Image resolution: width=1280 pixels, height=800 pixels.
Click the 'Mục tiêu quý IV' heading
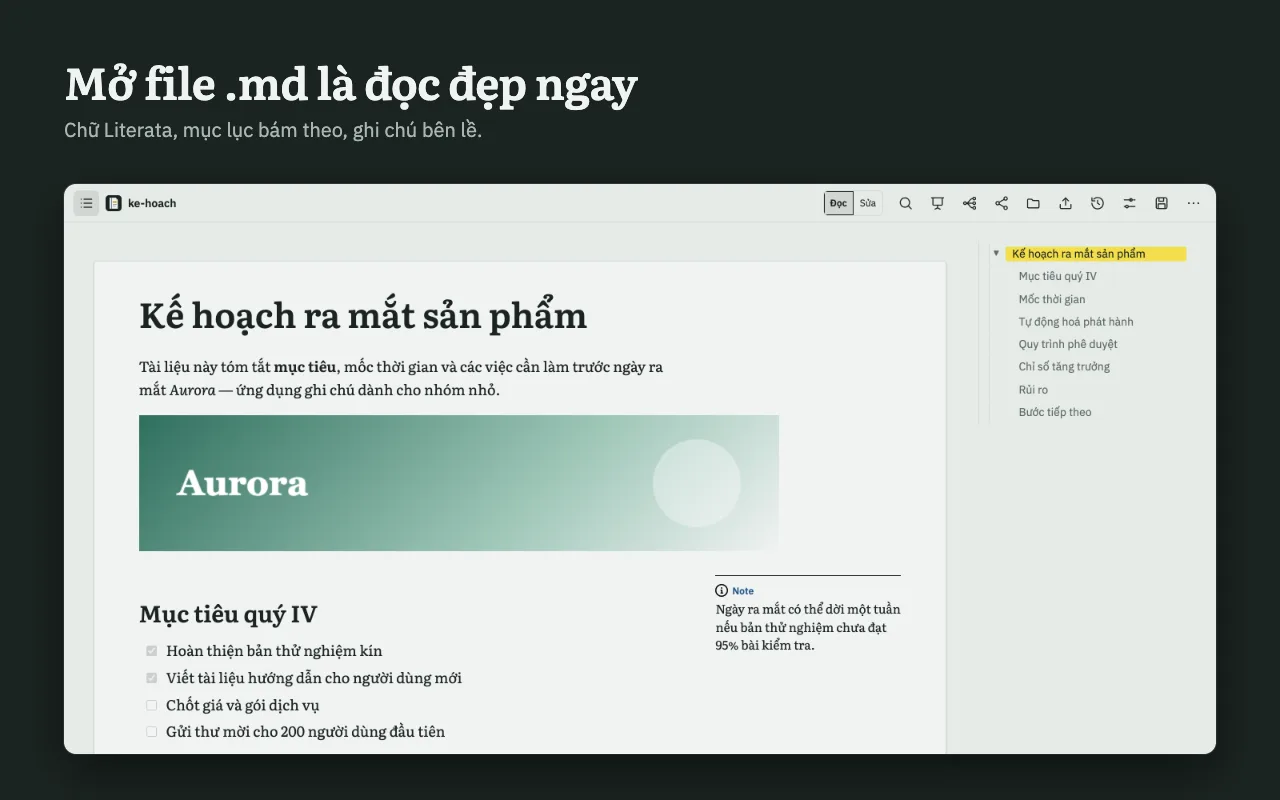[228, 614]
